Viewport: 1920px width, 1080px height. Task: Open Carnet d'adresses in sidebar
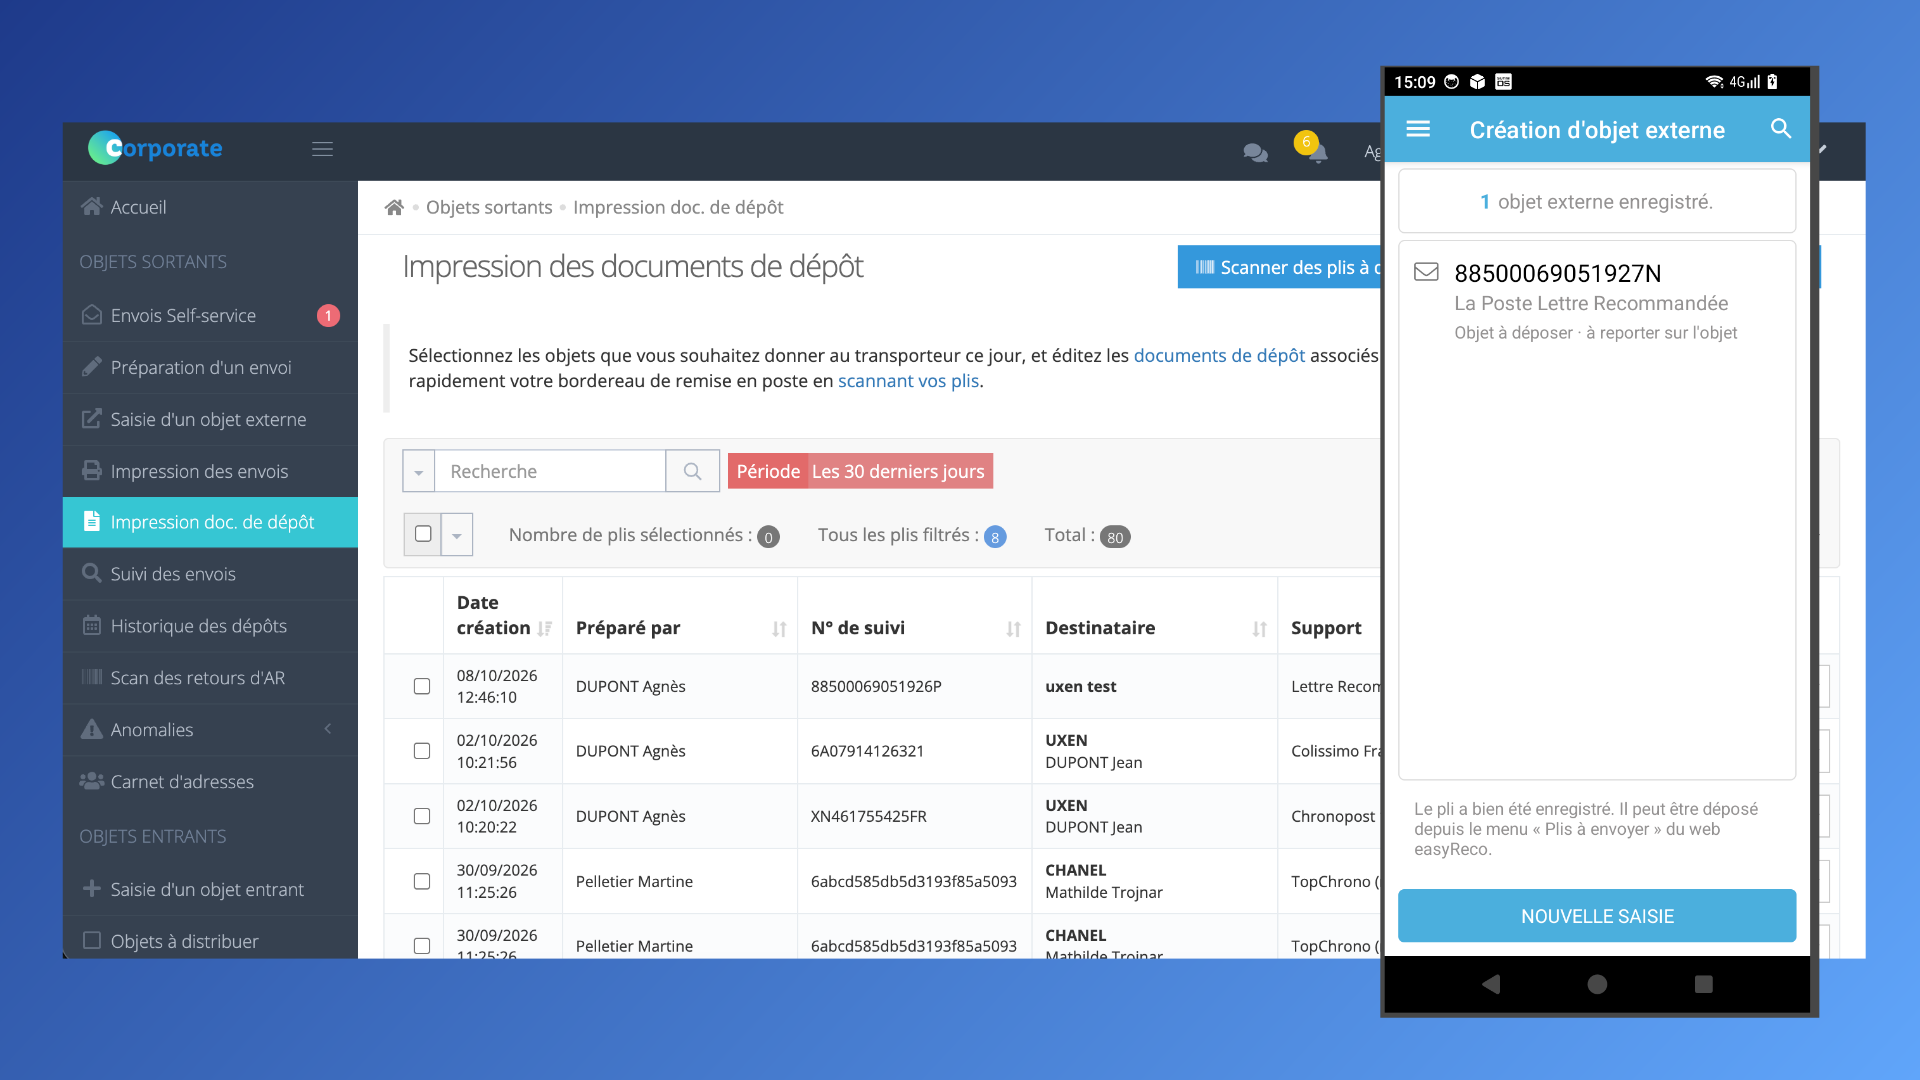click(x=210, y=782)
